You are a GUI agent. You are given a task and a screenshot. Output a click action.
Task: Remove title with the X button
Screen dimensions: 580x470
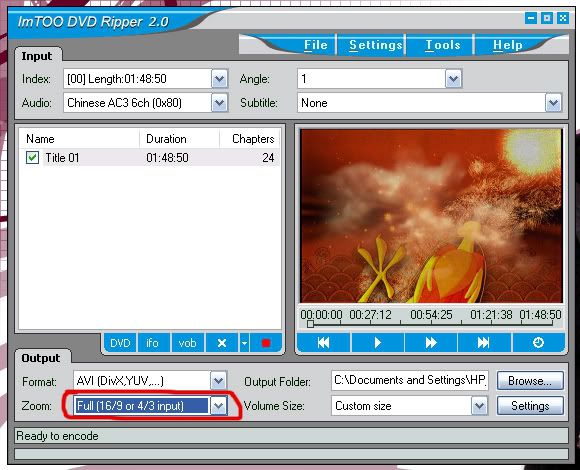[x=222, y=343]
